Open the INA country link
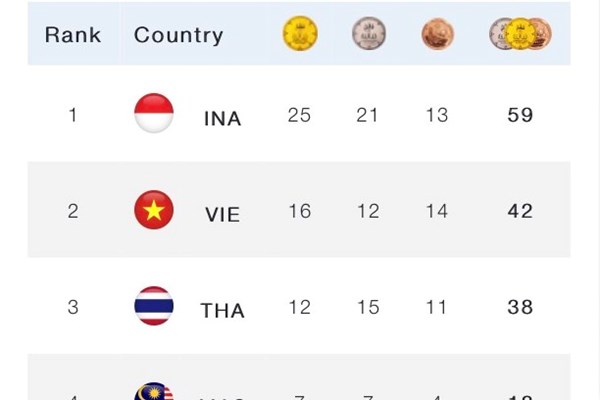Viewport: 600px width, 400px height. tap(222, 118)
